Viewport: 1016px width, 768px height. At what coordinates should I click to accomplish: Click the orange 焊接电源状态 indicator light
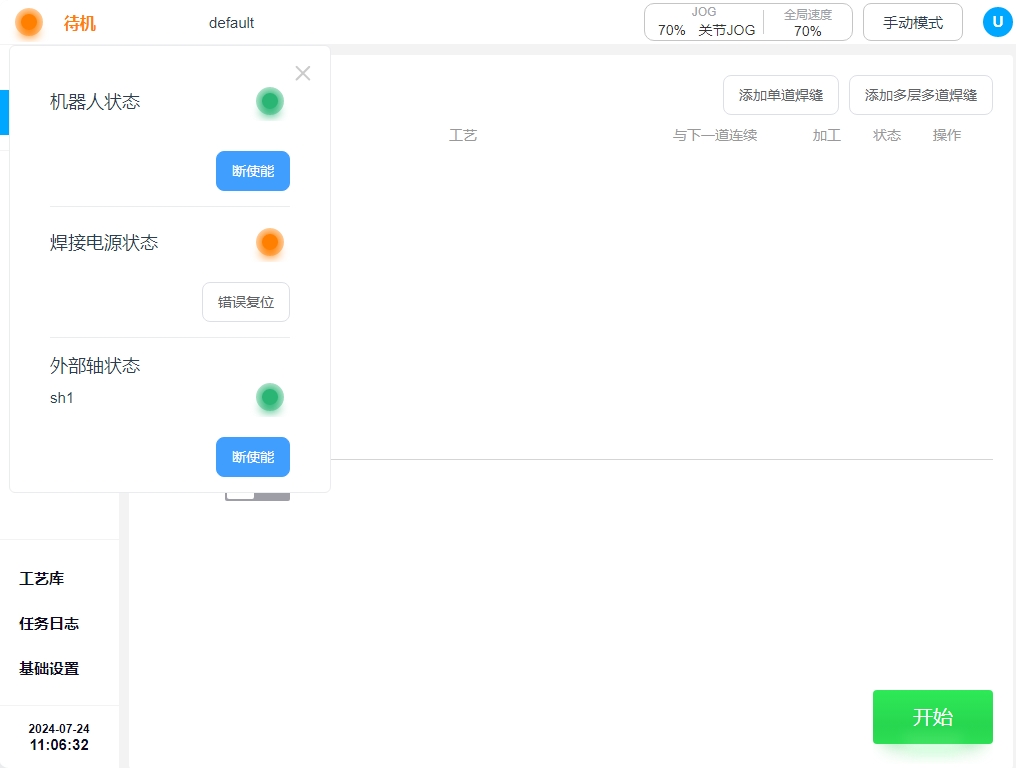[269, 242]
